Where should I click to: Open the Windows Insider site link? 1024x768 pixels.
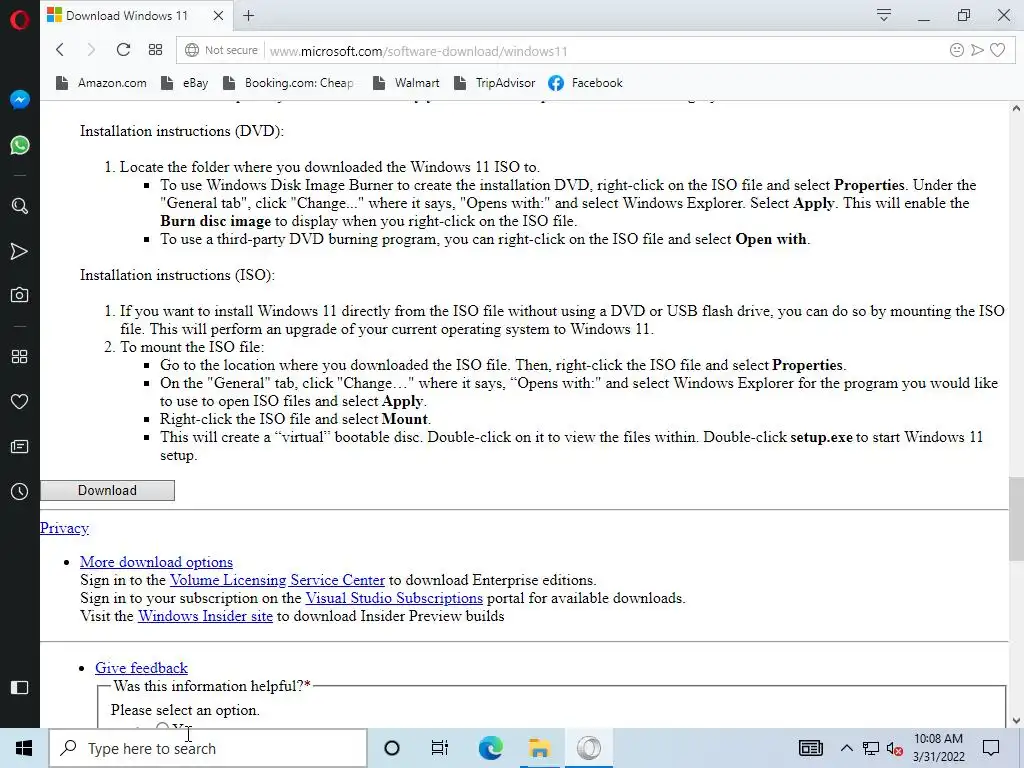205,616
